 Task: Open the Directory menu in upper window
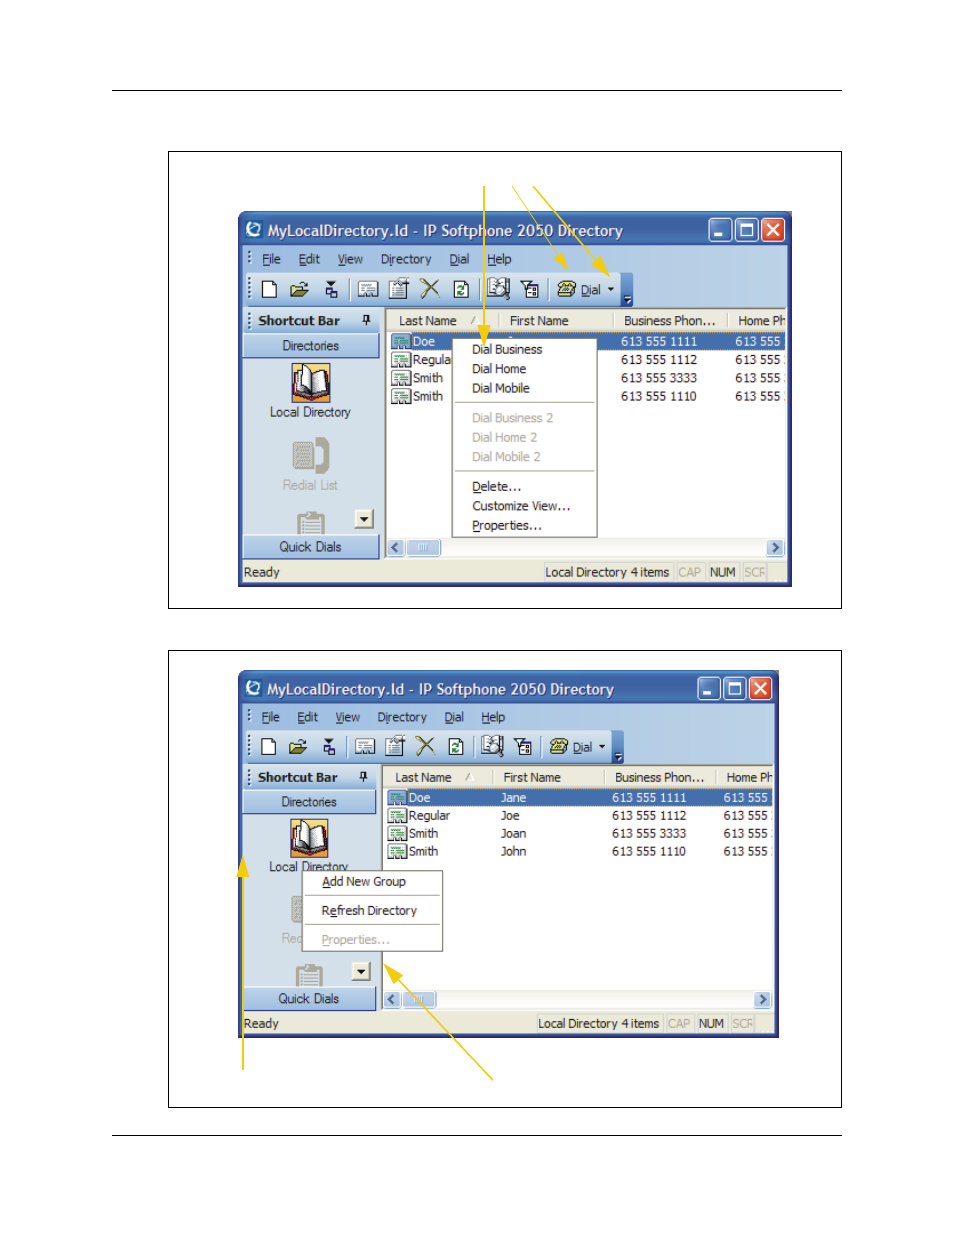pos(406,259)
